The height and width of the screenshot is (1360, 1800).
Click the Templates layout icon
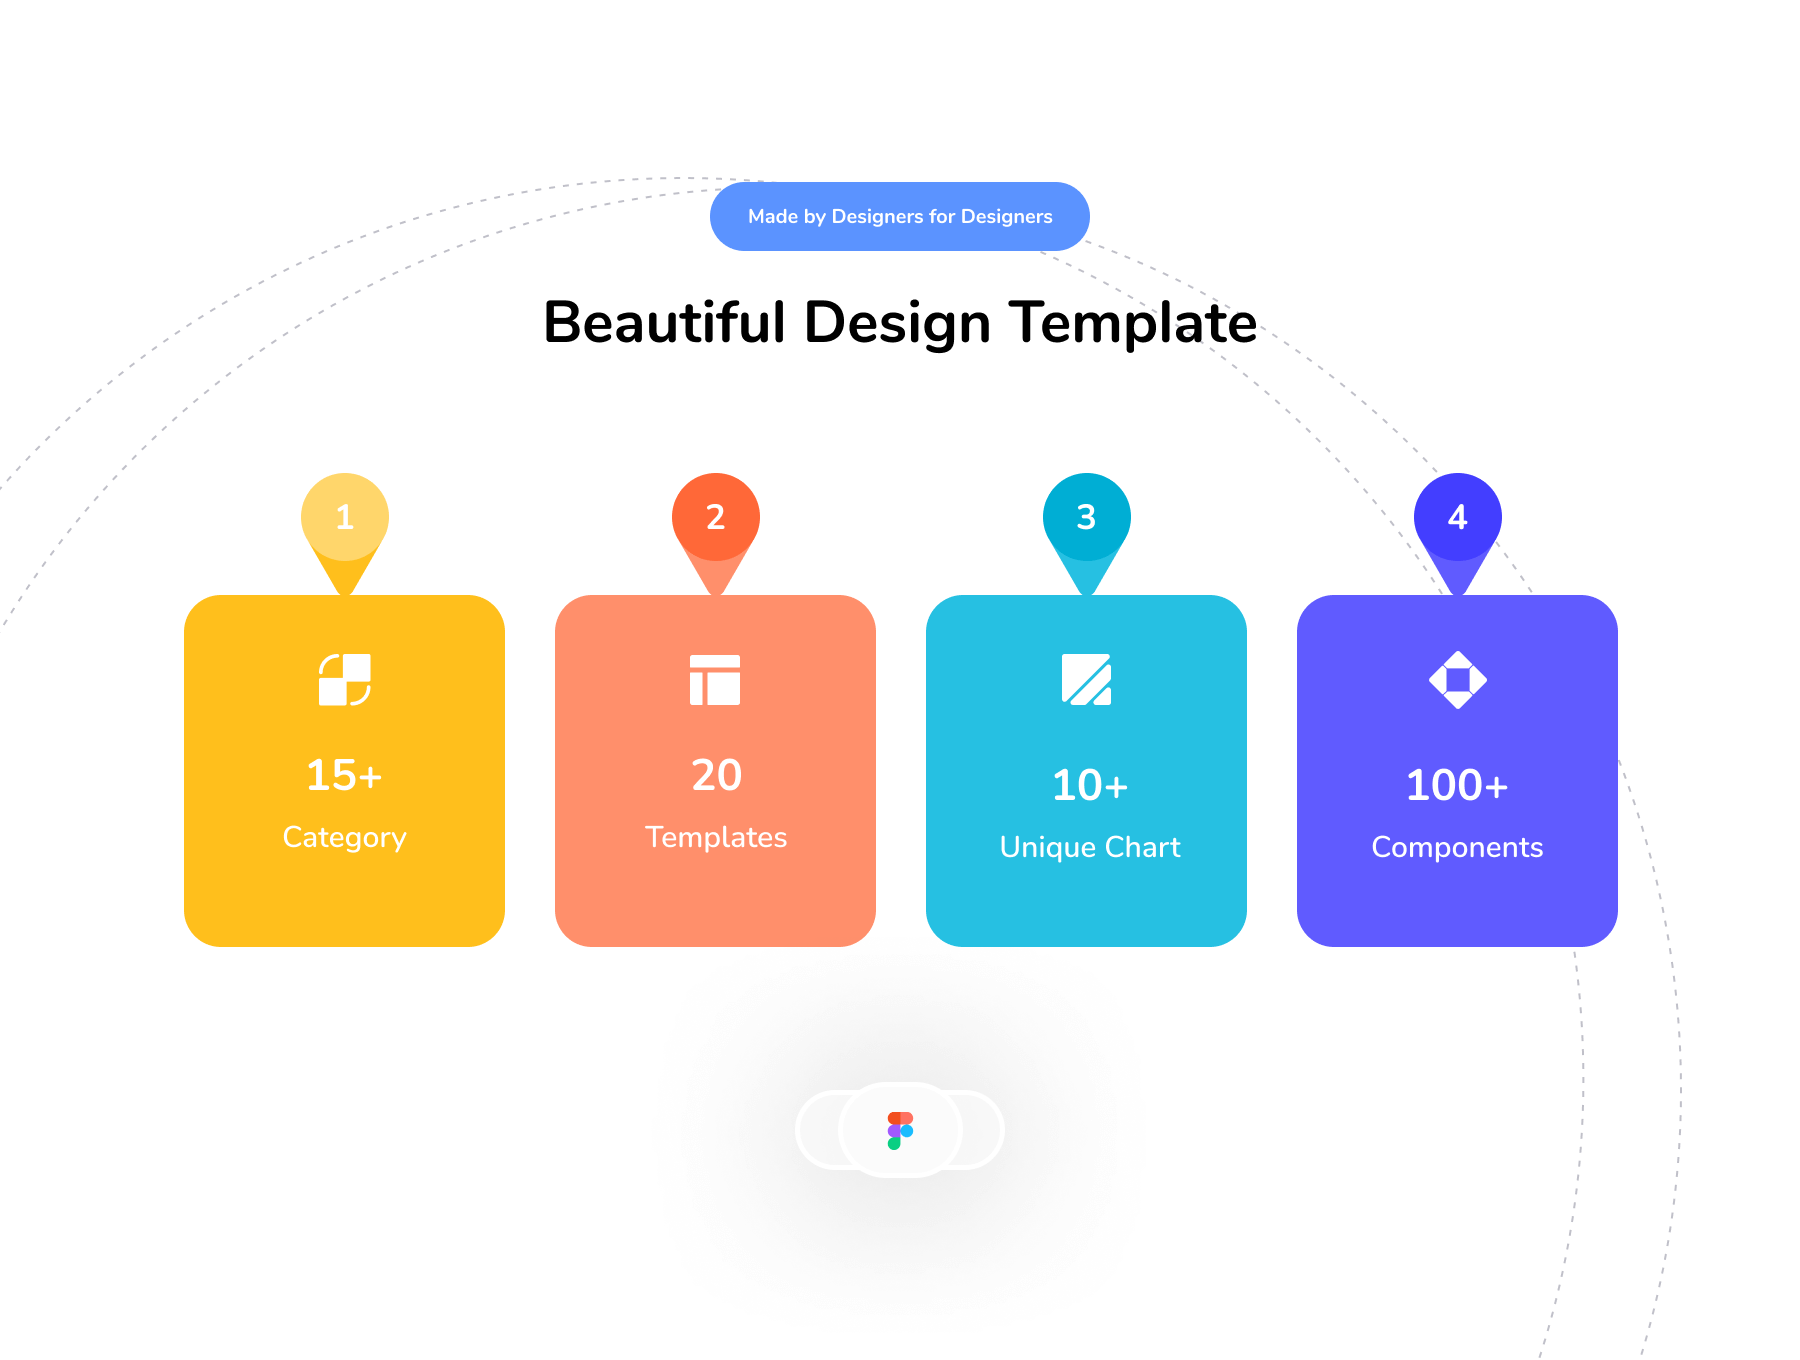point(715,680)
